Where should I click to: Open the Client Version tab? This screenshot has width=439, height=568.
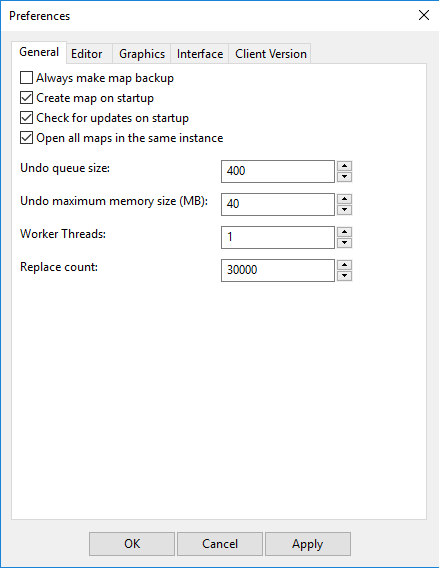(x=271, y=54)
